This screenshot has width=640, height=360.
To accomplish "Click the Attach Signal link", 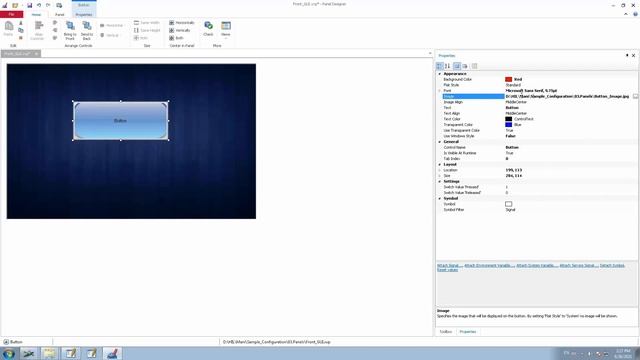I will tap(450, 266).
